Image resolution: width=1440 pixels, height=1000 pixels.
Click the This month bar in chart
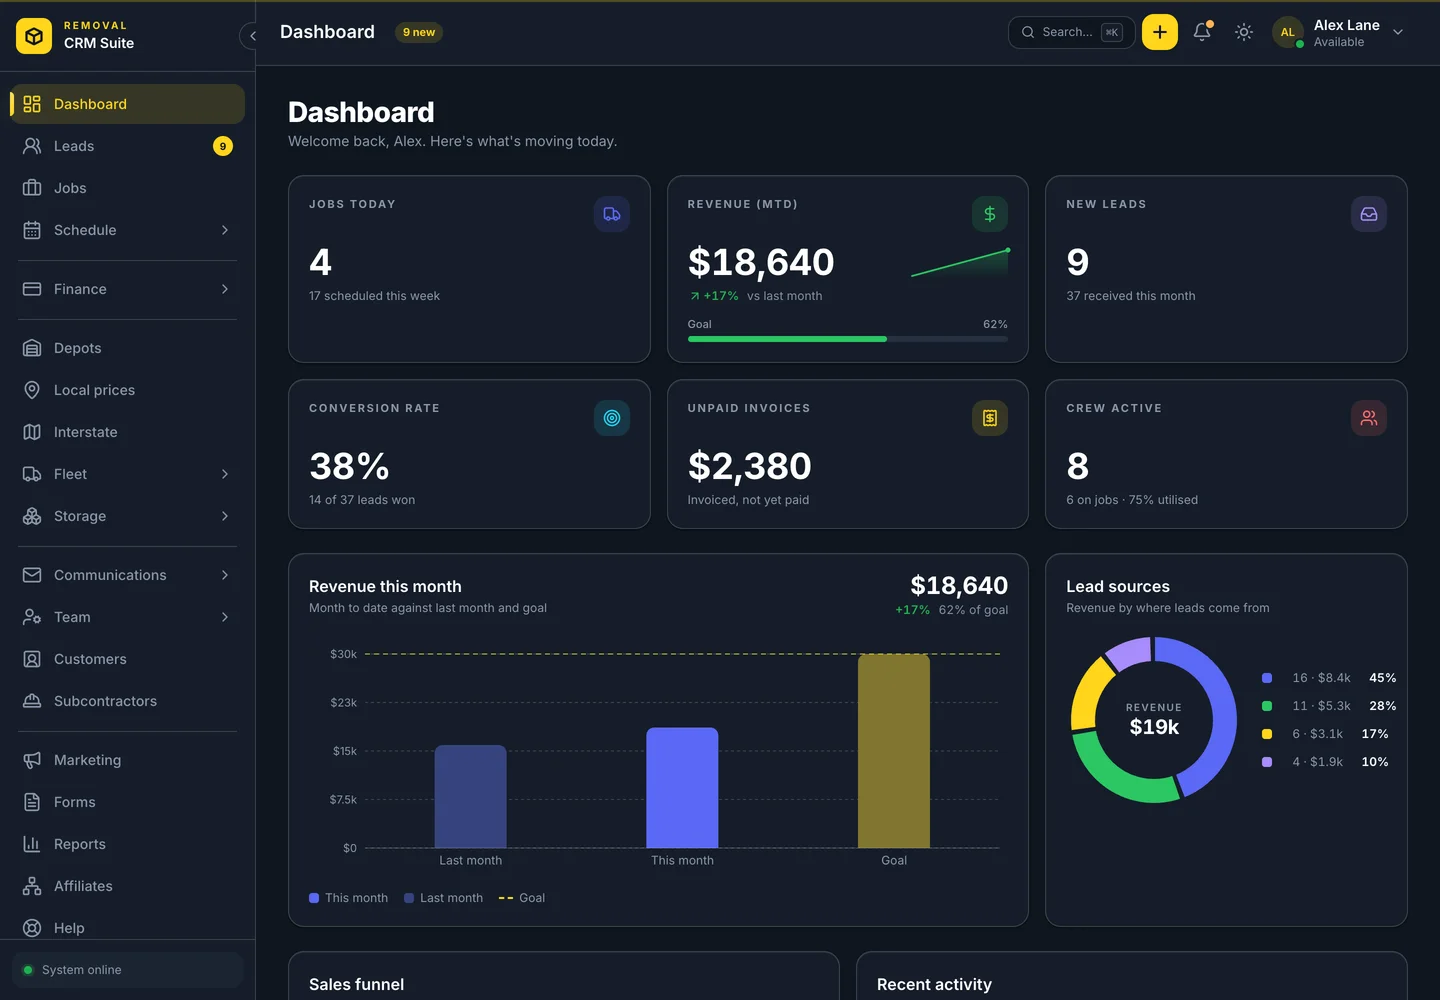point(682,788)
